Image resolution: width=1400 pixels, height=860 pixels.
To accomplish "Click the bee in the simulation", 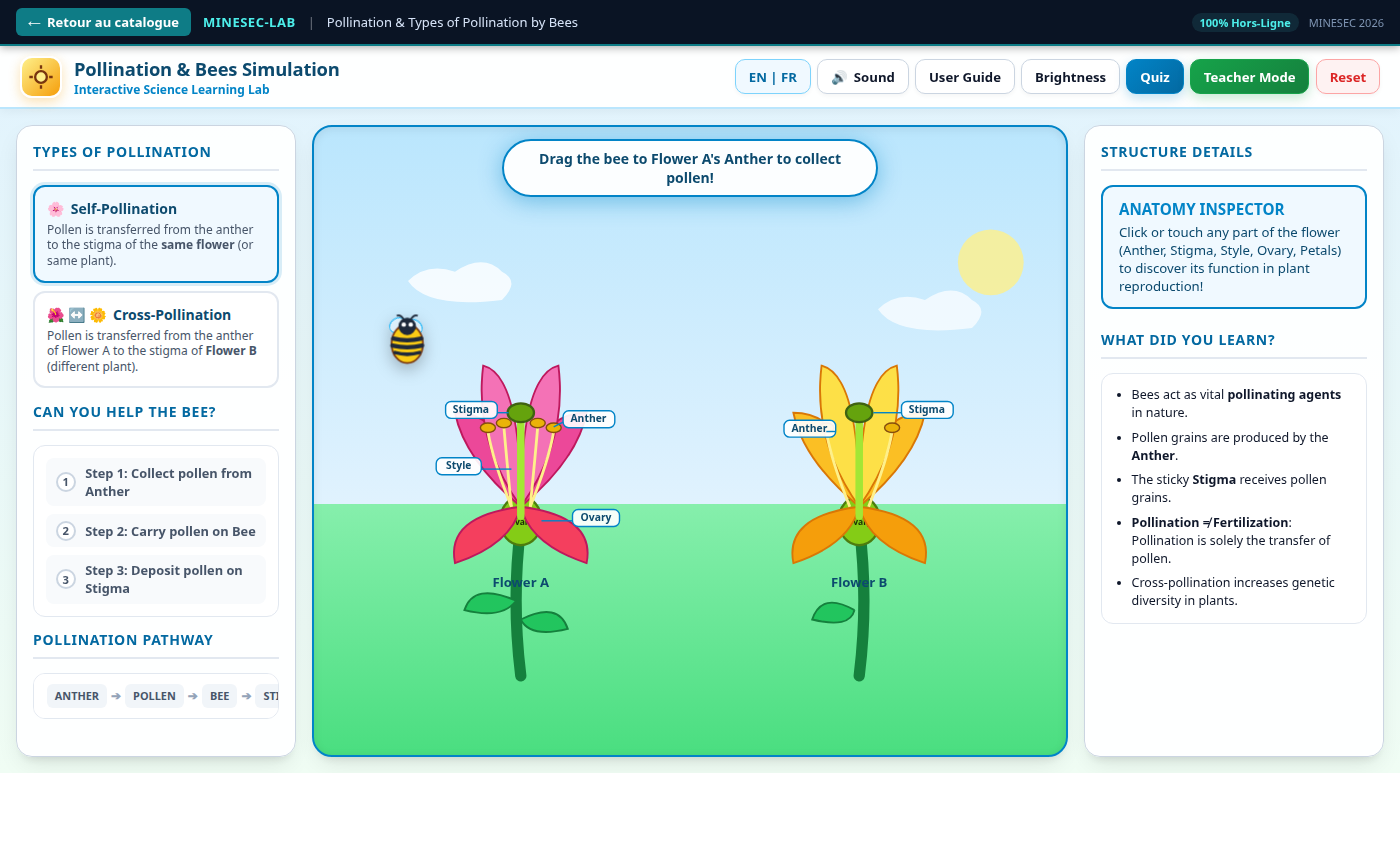I will 406,339.
